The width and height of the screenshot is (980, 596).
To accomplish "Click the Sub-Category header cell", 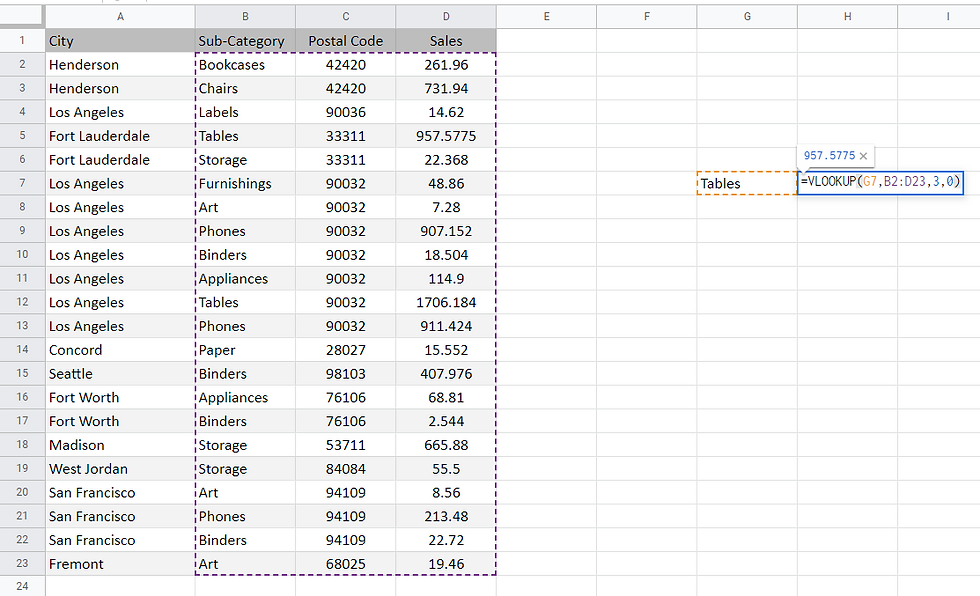I will (x=245, y=41).
